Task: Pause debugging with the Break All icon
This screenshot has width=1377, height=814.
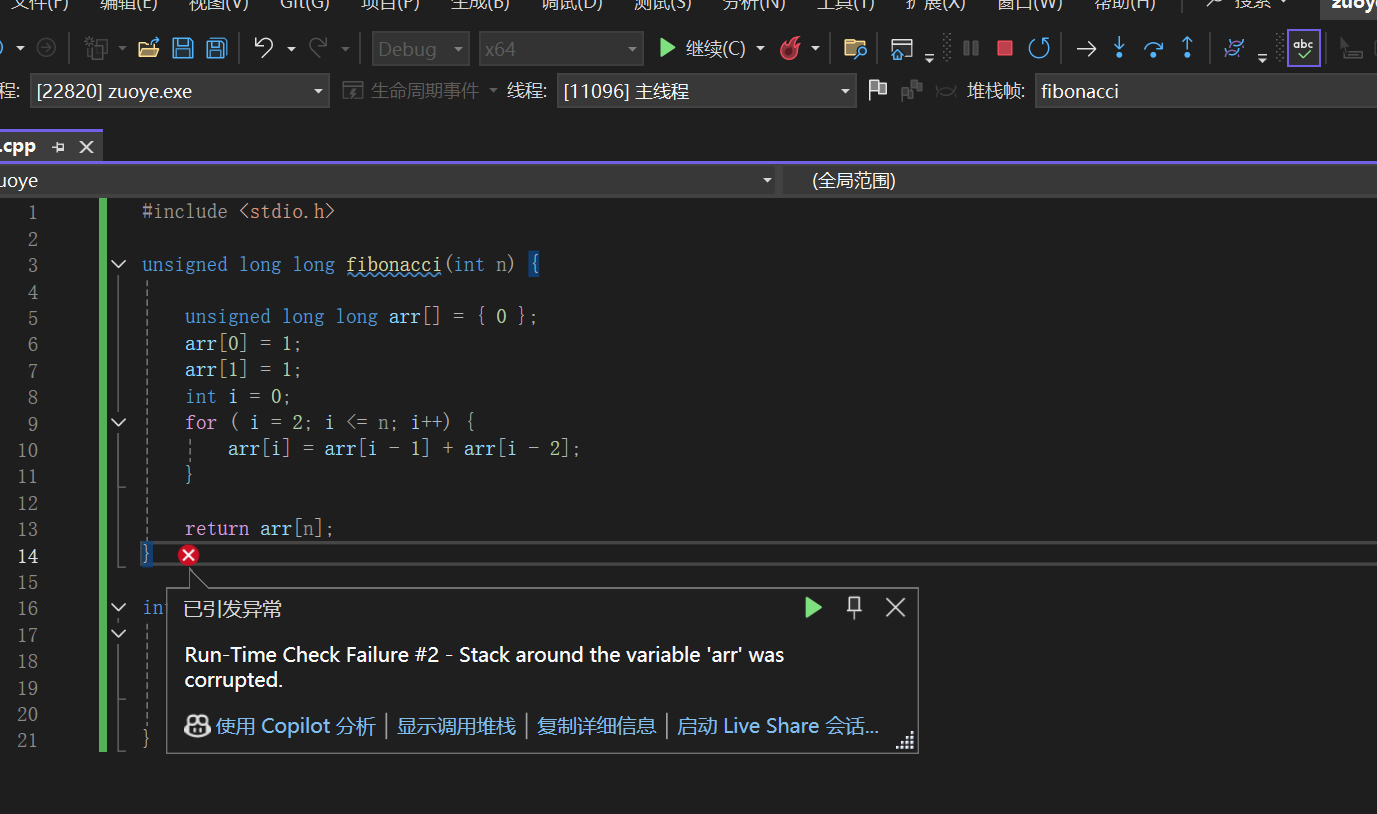Action: (971, 48)
